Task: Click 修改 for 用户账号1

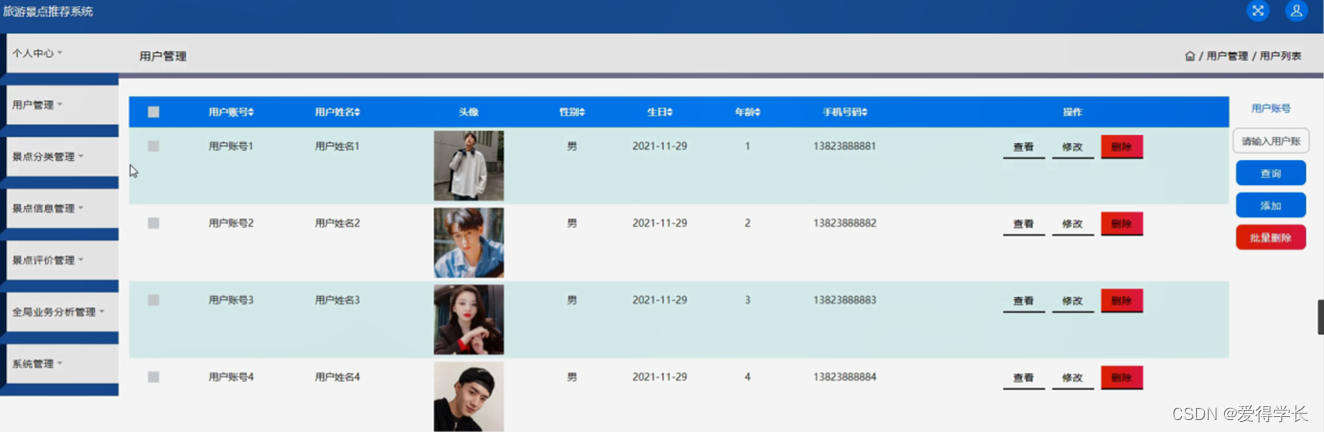Action: (1072, 147)
